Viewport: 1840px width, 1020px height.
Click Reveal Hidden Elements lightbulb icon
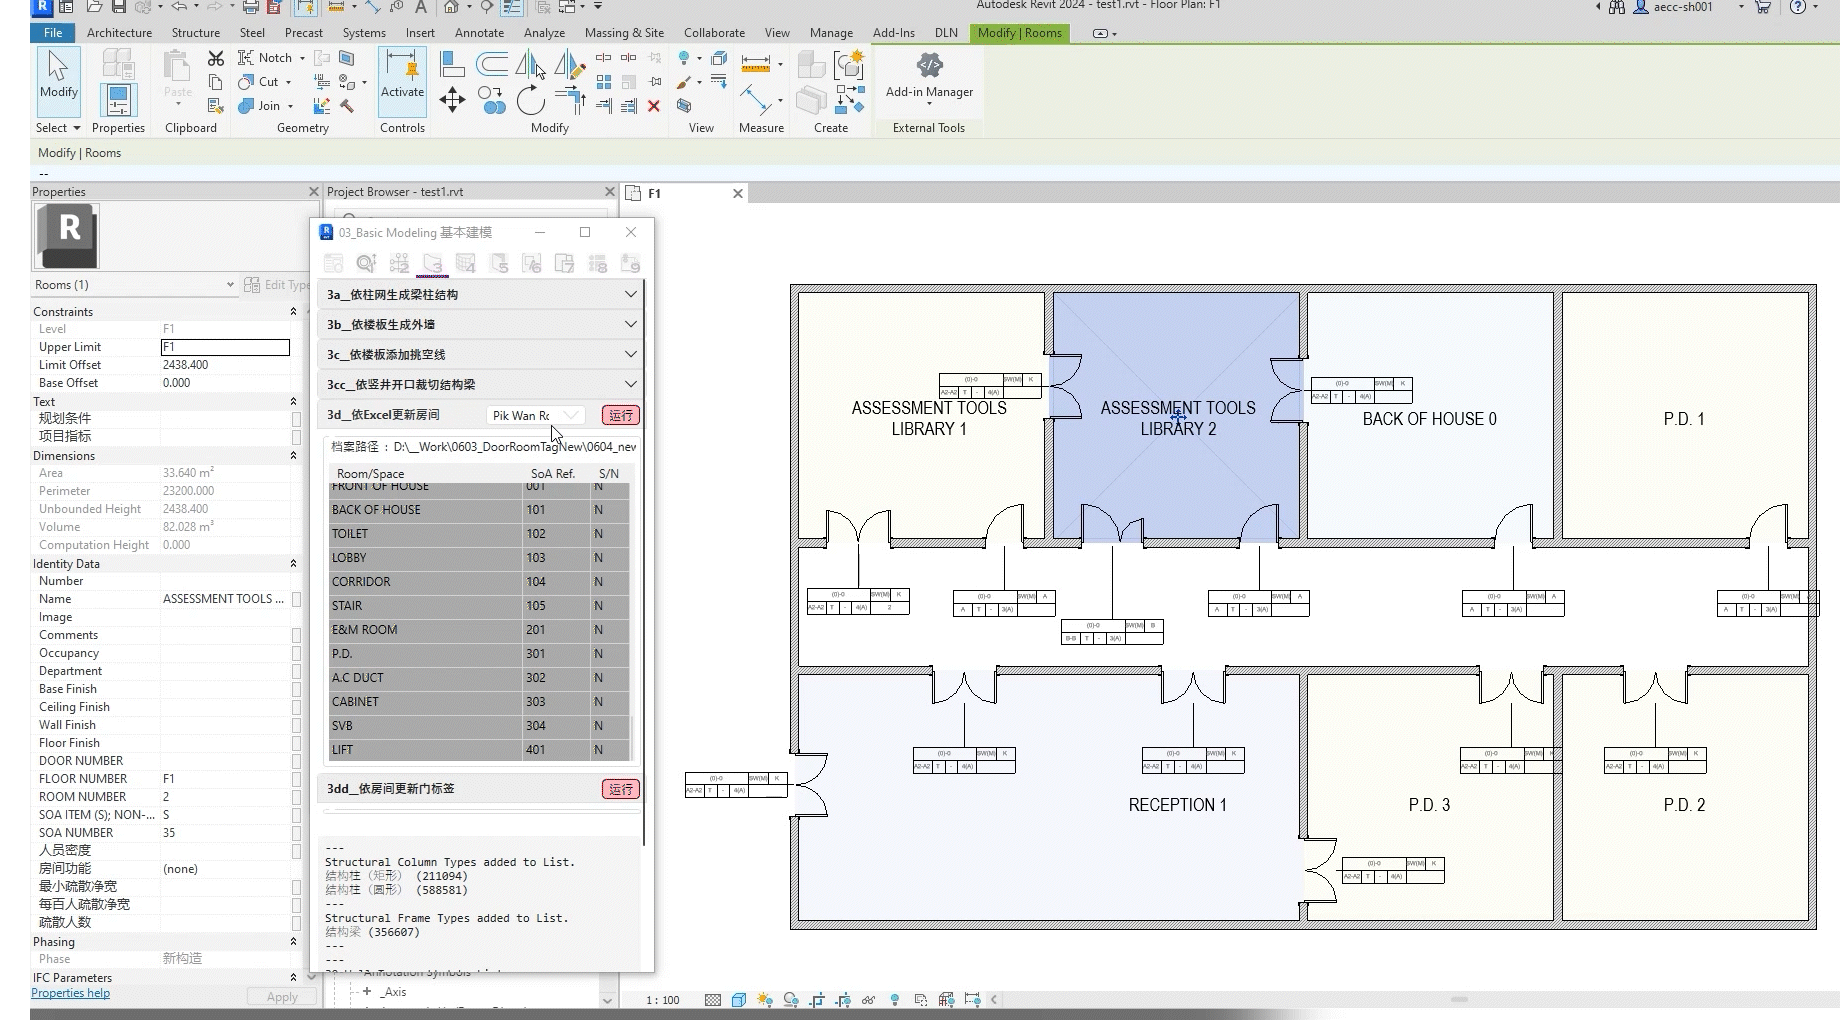point(895,999)
